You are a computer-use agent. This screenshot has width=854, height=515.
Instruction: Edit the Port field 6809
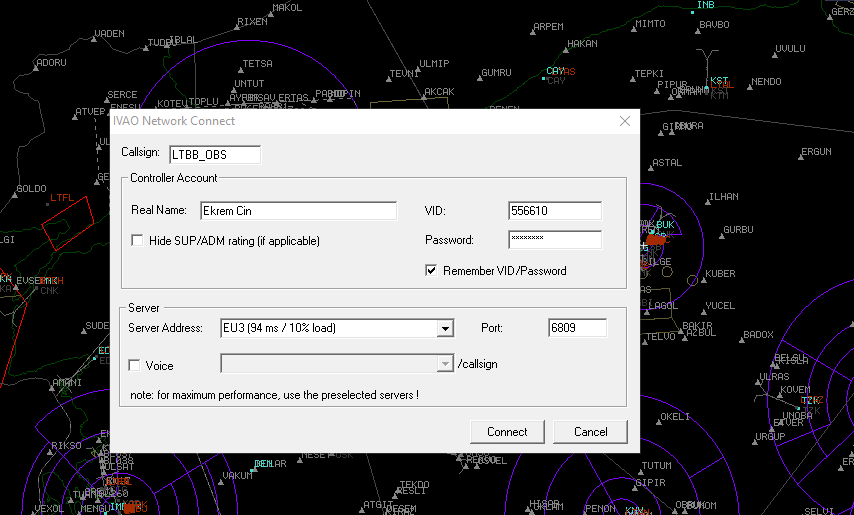click(x=577, y=328)
